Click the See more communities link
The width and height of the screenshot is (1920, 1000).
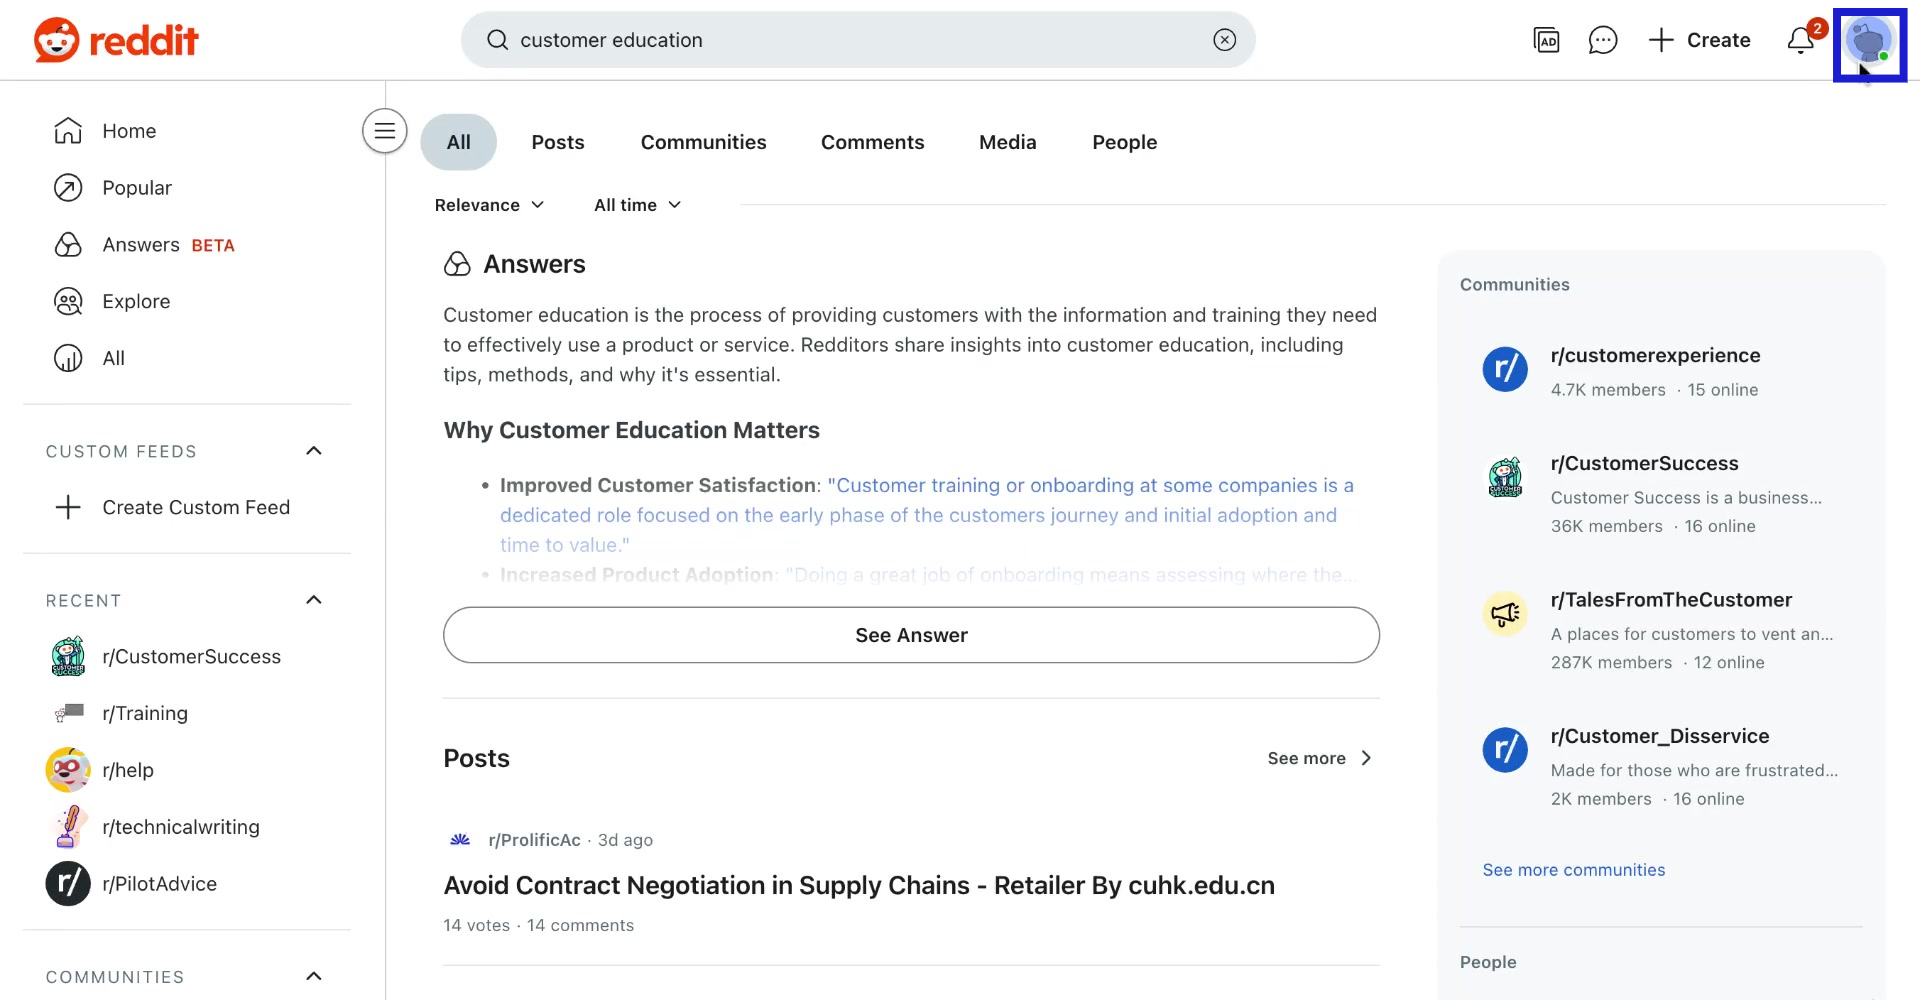pyautogui.click(x=1573, y=870)
